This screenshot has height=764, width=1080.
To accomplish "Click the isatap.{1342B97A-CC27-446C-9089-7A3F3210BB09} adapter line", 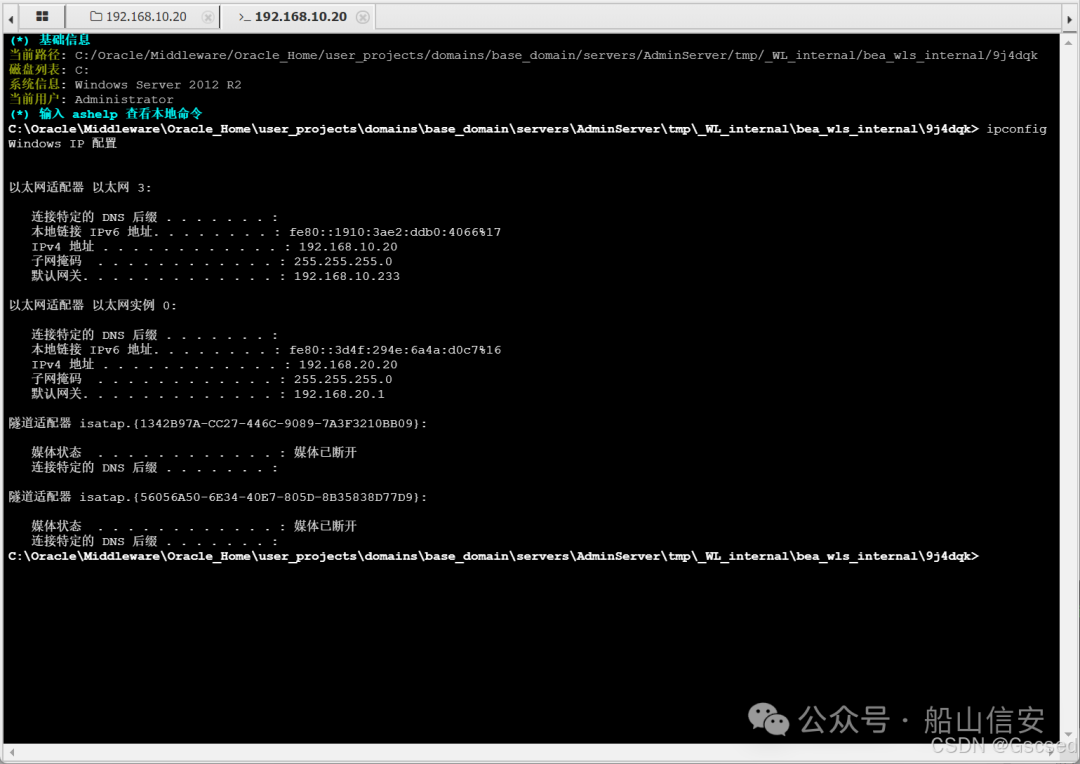I will [x=218, y=423].
